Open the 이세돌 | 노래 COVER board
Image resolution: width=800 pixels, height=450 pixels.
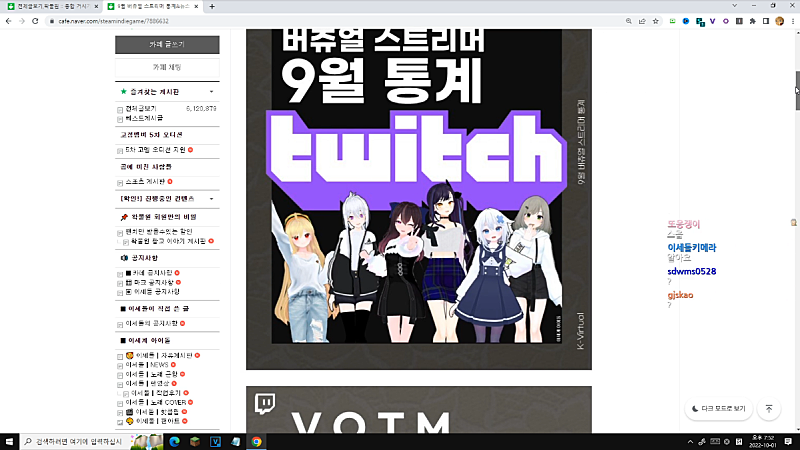(156, 403)
